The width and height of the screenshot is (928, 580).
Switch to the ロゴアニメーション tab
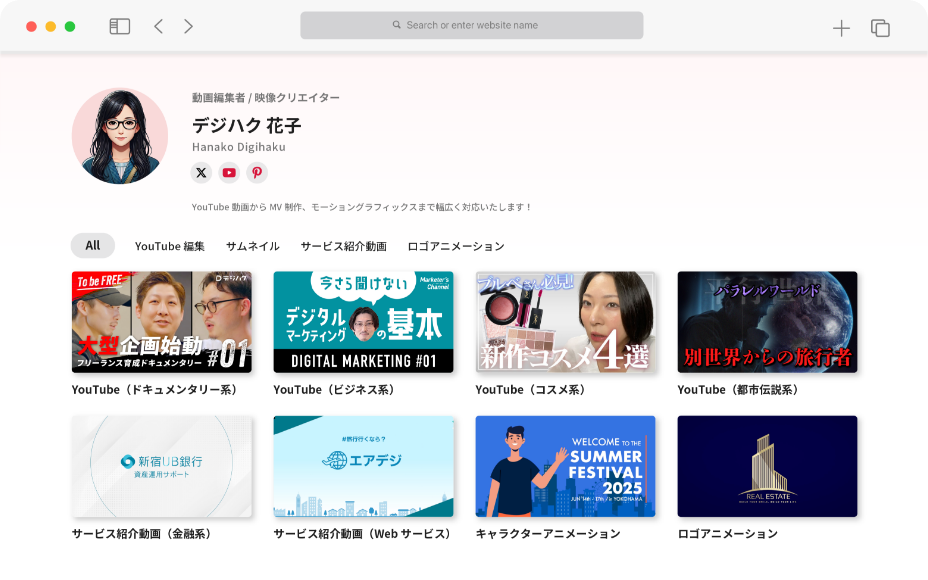(x=456, y=246)
